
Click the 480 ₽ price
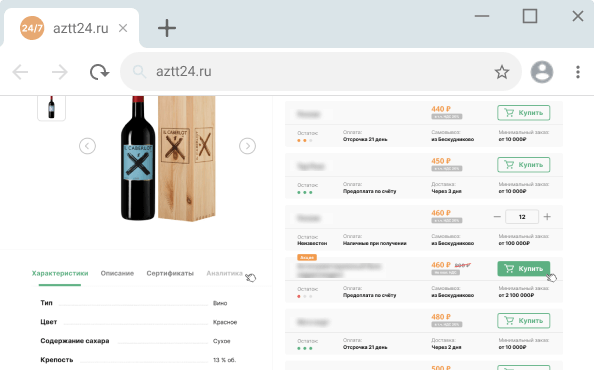(x=441, y=317)
